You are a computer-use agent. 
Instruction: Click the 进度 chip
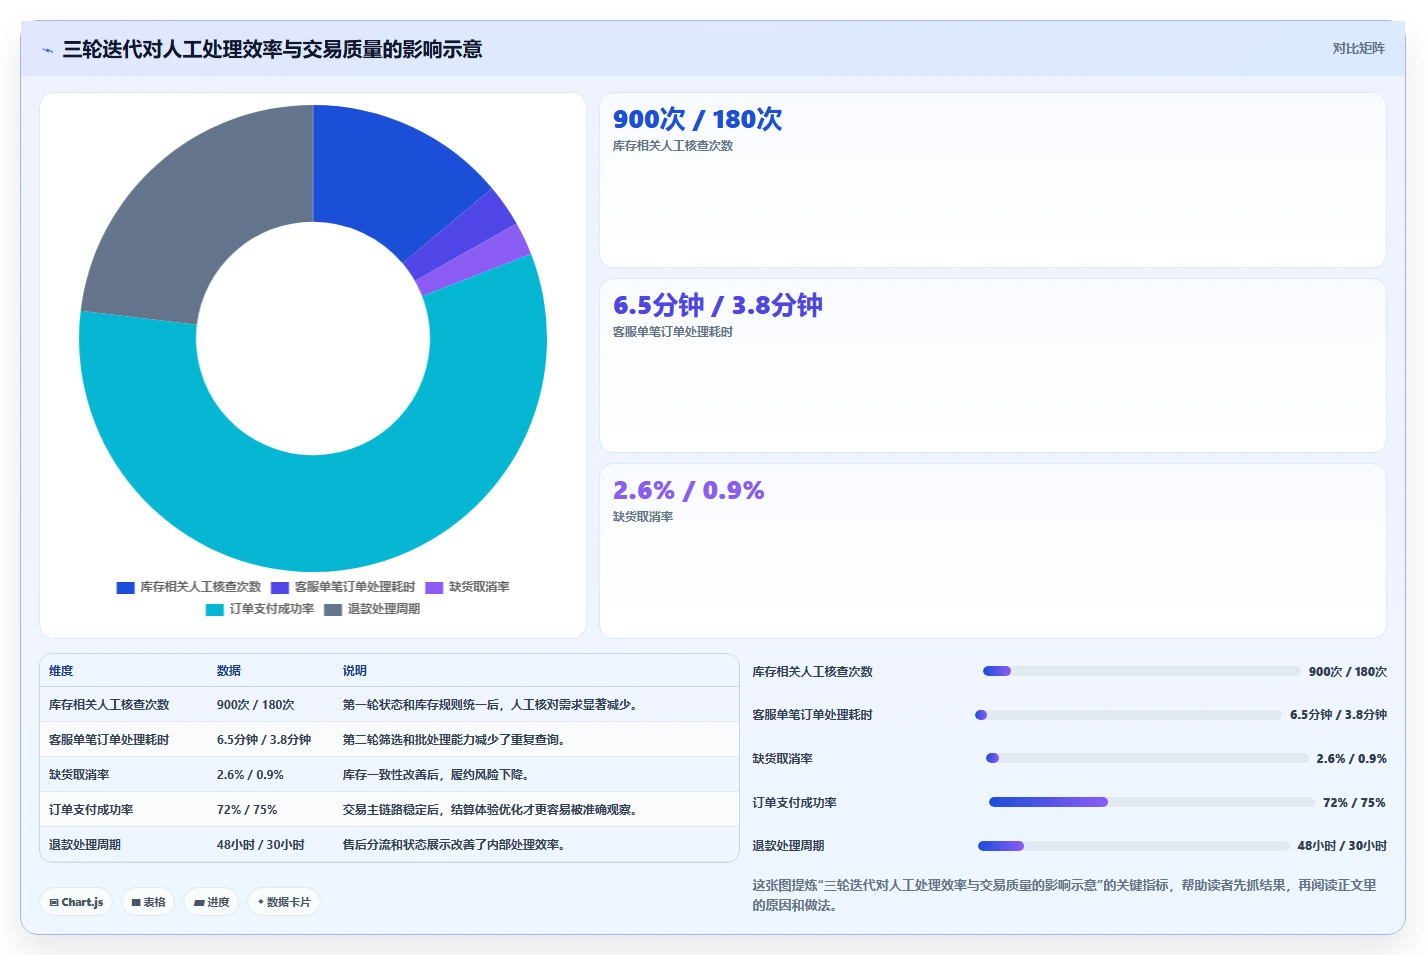point(211,902)
